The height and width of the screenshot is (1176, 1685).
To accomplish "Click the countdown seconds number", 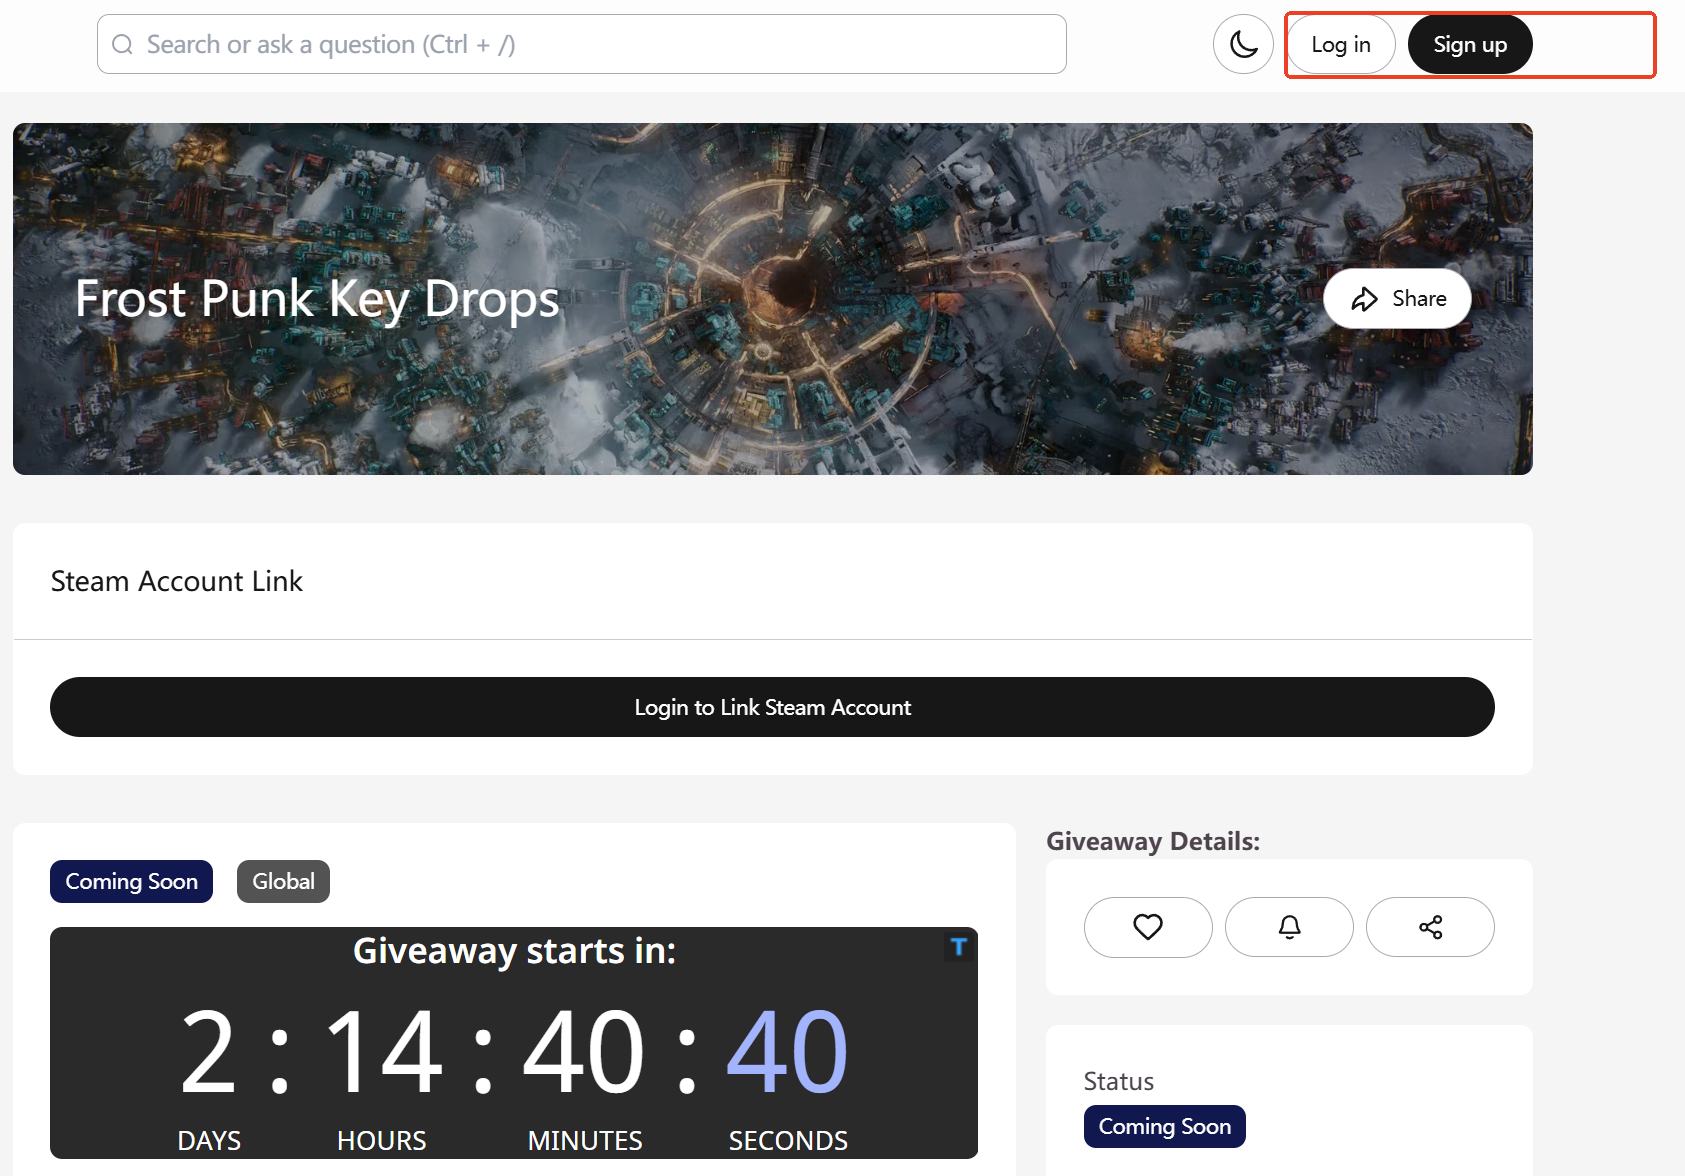I will point(787,1051).
